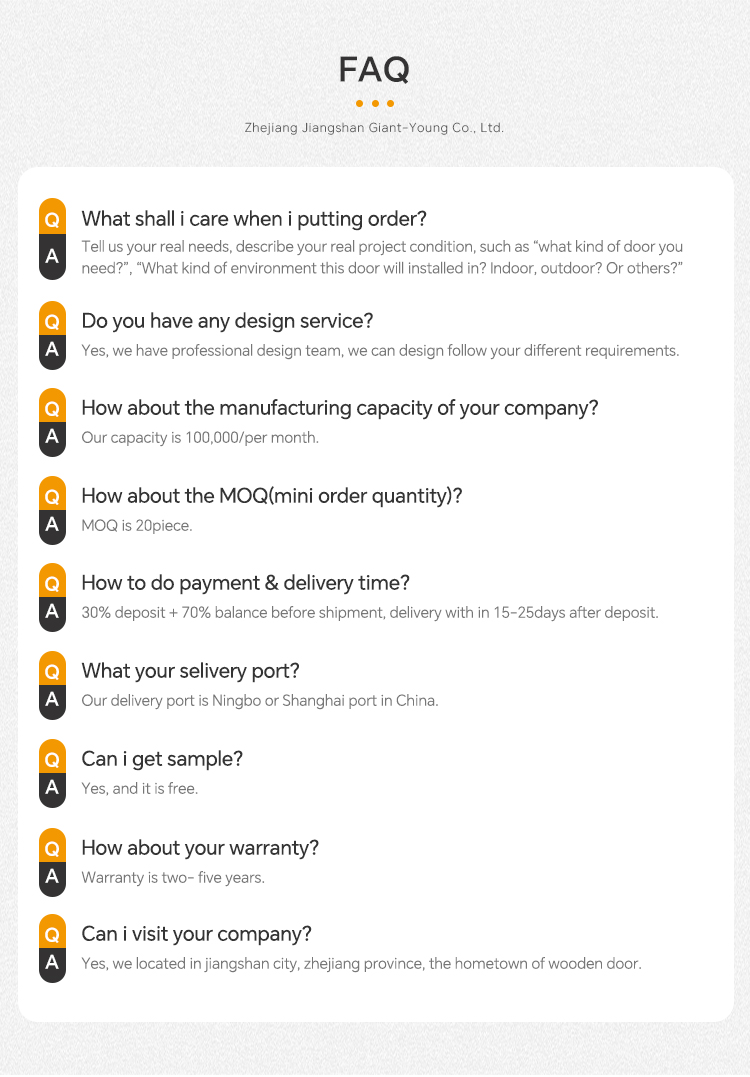Viewport: 750px width, 1077px height.
Task: Click the Q icon for the warranty question
Action: pyautogui.click(x=52, y=848)
